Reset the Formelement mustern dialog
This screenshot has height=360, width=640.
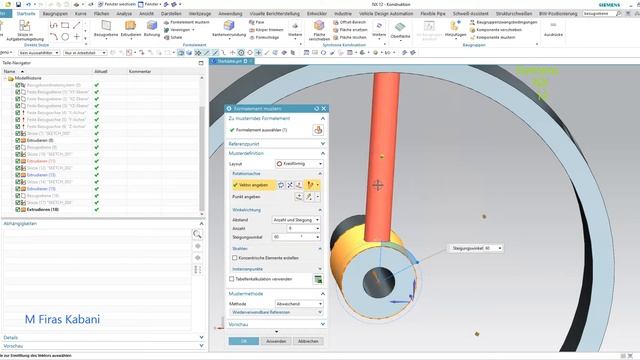tap(316, 109)
